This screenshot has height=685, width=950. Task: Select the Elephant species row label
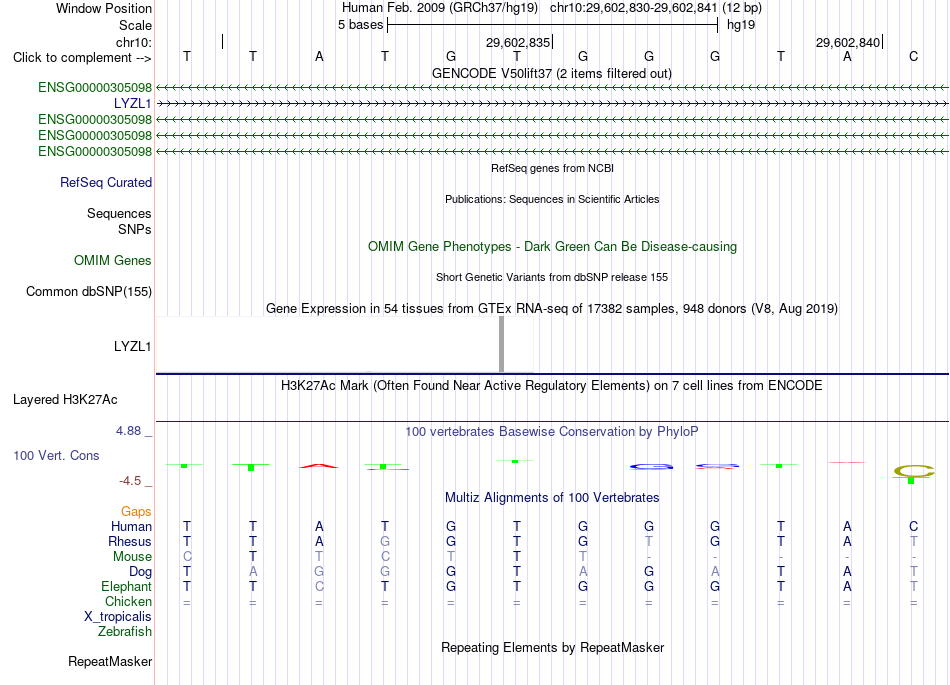coord(126,586)
